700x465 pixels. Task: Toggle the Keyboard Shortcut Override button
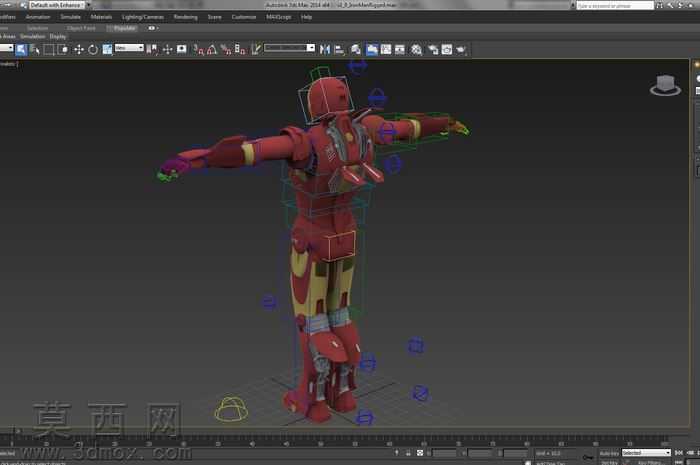tap(181, 50)
